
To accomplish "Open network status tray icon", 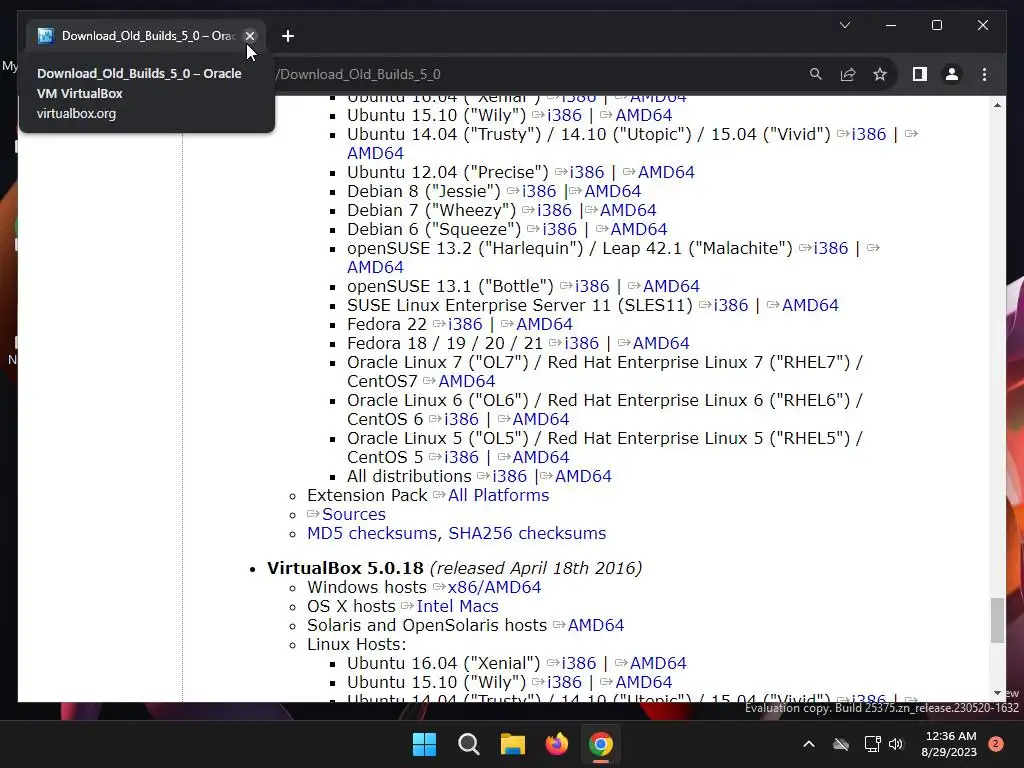I will click(x=872, y=744).
